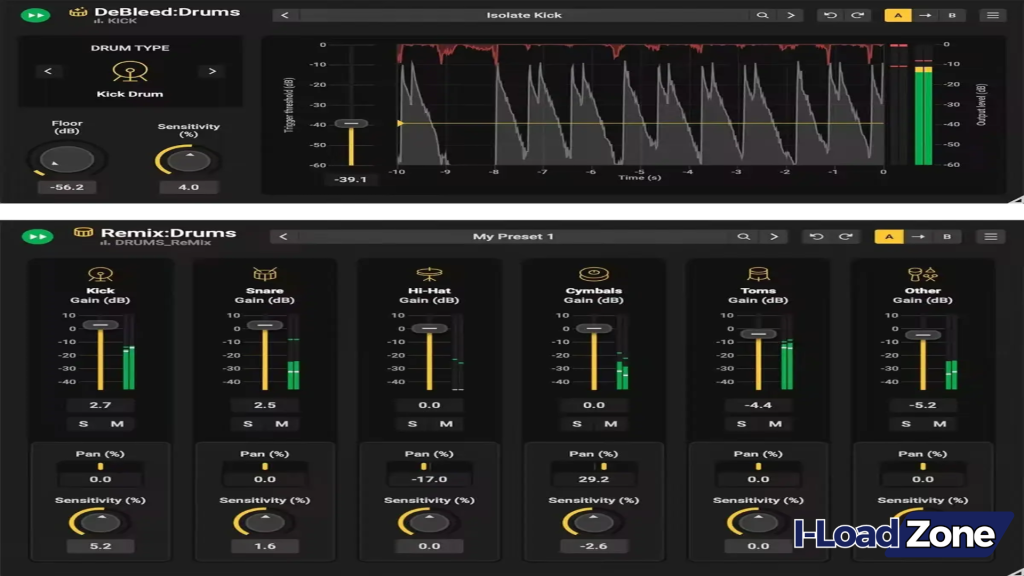1024x576 pixels.
Task: Click the previous arrow on Drum Type selector
Action: coord(48,71)
